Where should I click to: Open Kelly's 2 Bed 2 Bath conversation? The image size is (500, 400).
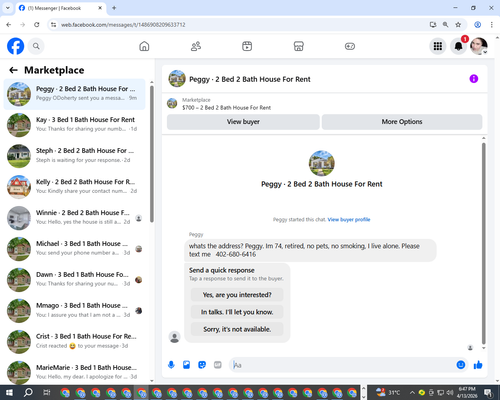74,187
